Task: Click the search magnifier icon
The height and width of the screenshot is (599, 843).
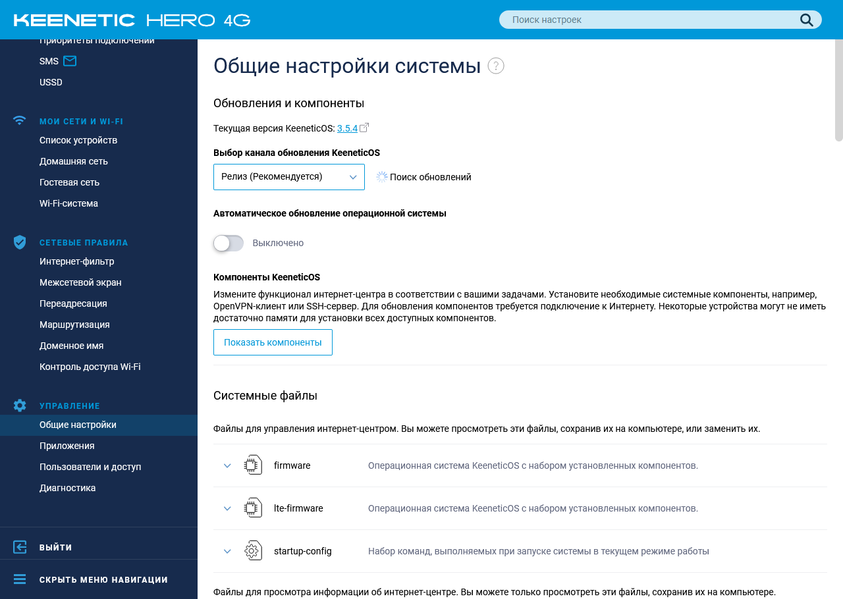Action: [x=806, y=20]
